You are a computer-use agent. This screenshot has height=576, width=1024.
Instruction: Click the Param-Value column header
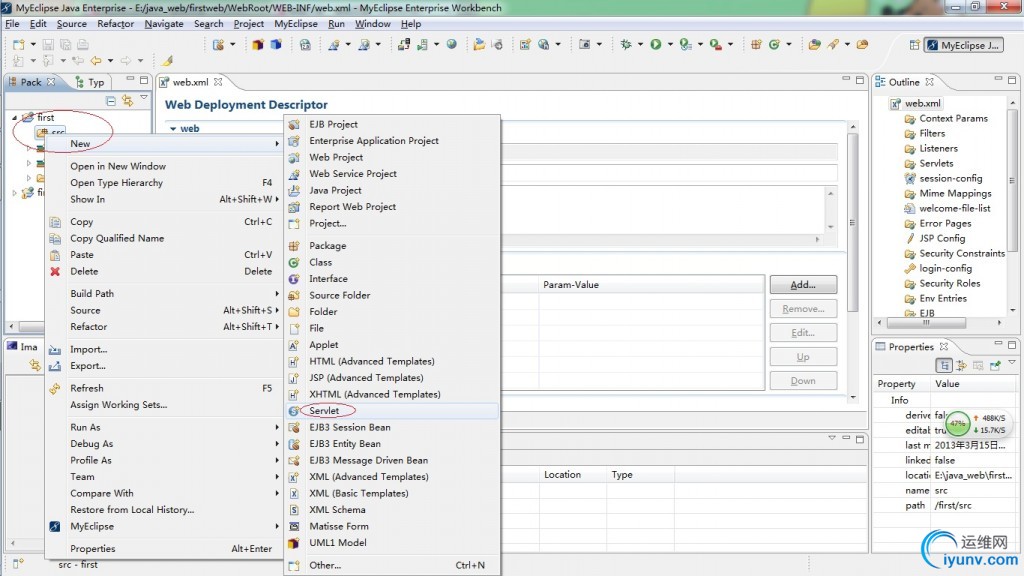(x=651, y=285)
